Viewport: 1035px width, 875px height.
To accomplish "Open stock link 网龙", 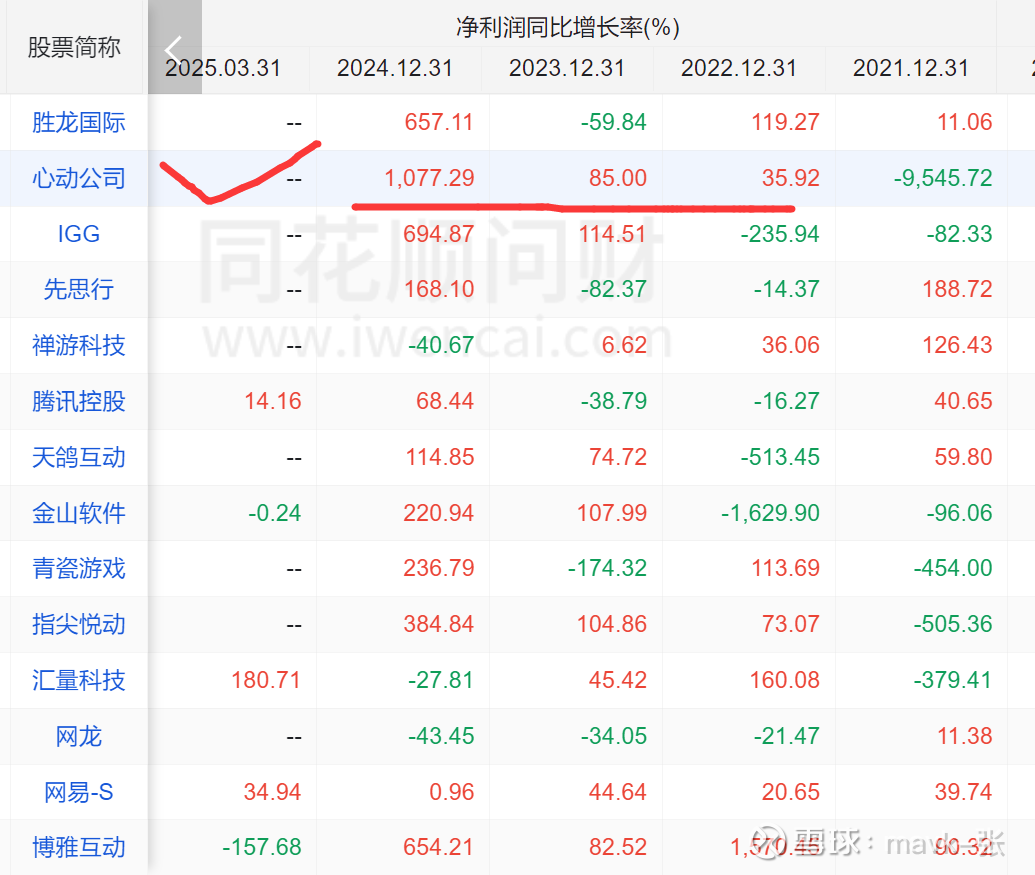I will (79, 736).
